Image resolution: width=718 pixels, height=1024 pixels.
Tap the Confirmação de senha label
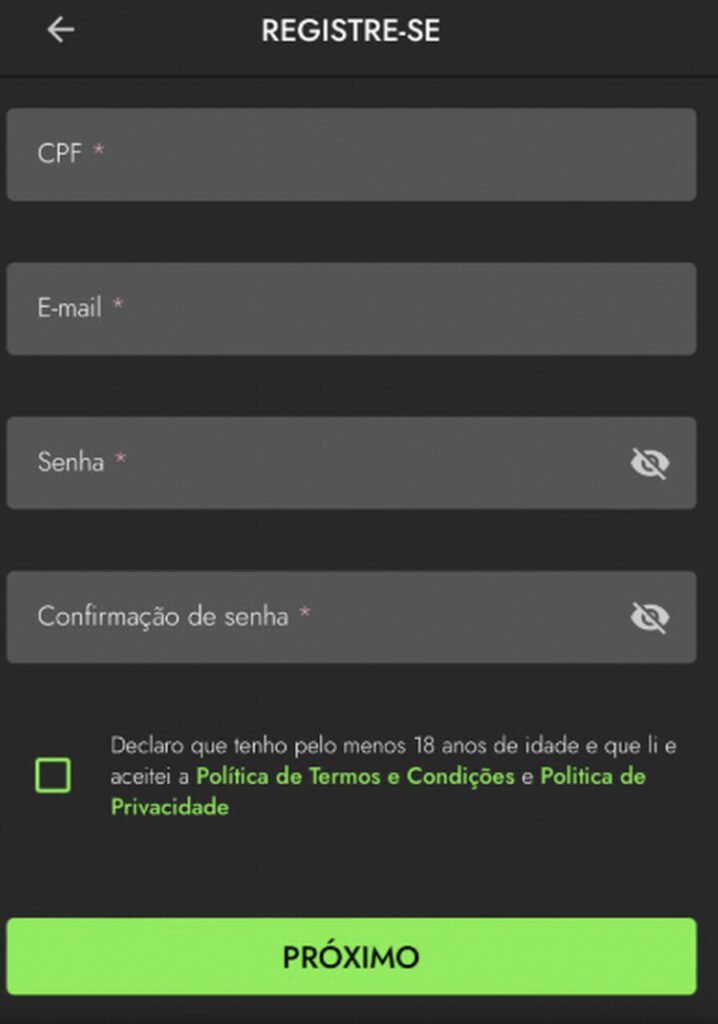pyautogui.click(x=162, y=617)
